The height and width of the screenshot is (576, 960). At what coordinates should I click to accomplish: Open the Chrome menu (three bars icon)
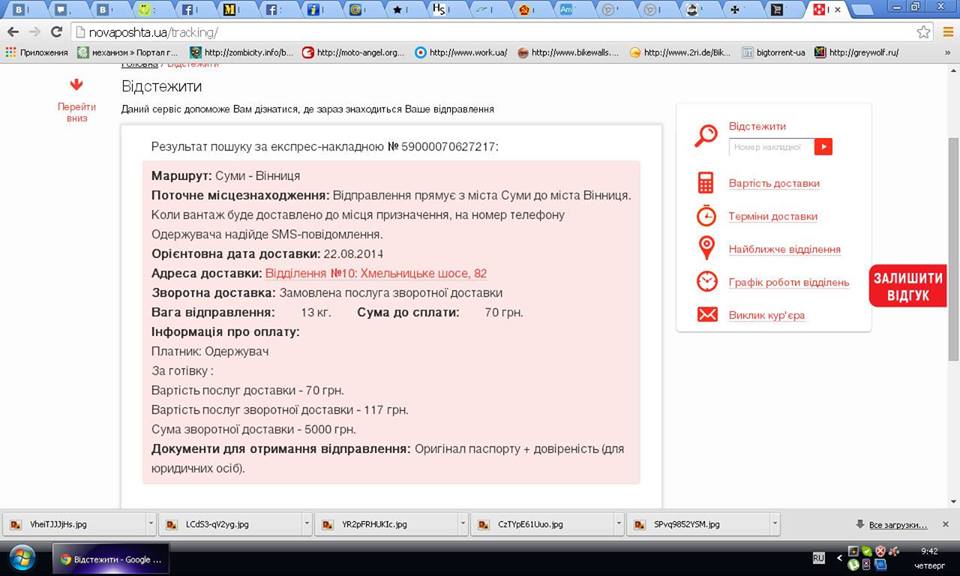point(947,32)
